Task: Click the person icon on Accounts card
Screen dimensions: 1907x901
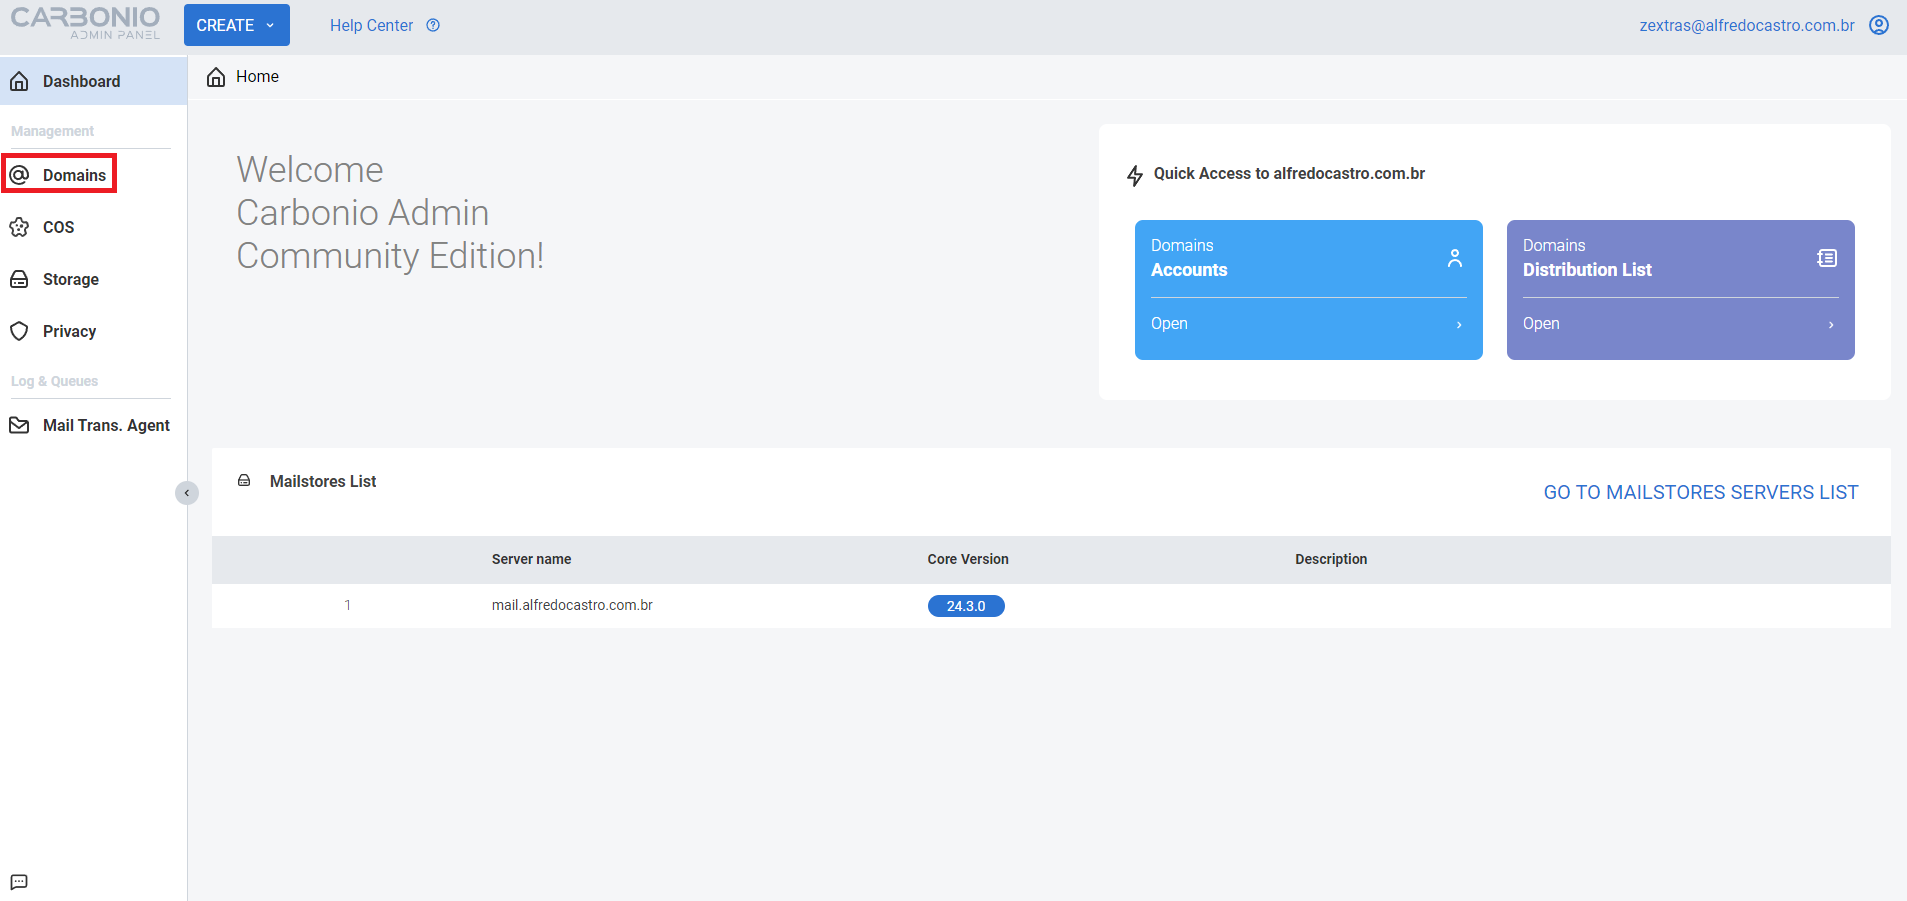Action: click(1455, 258)
